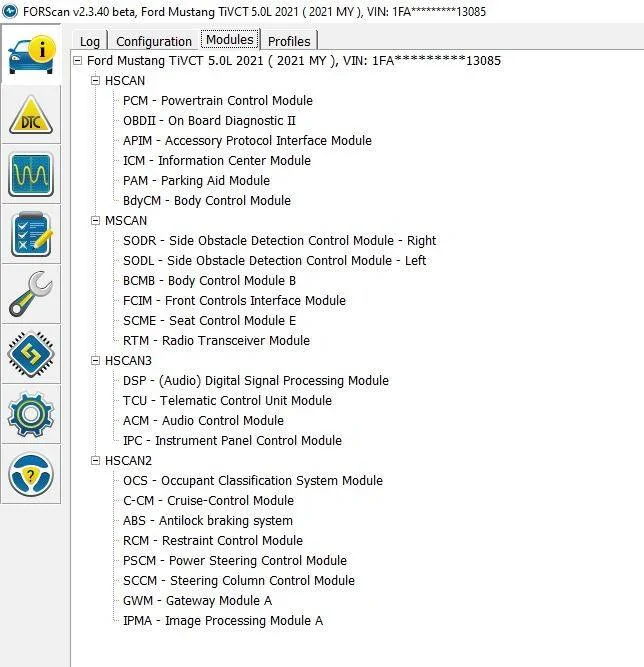Collapse the HSCAN branch
This screenshot has height=667, width=644.
tap(95, 80)
